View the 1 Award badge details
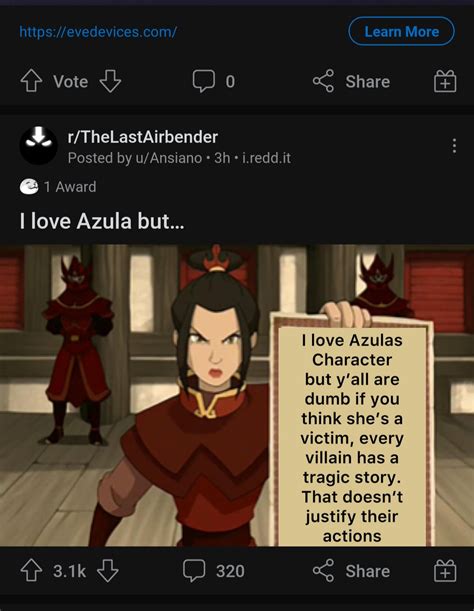474x611 pixels. pyautogui.click(x=58, y=187)
